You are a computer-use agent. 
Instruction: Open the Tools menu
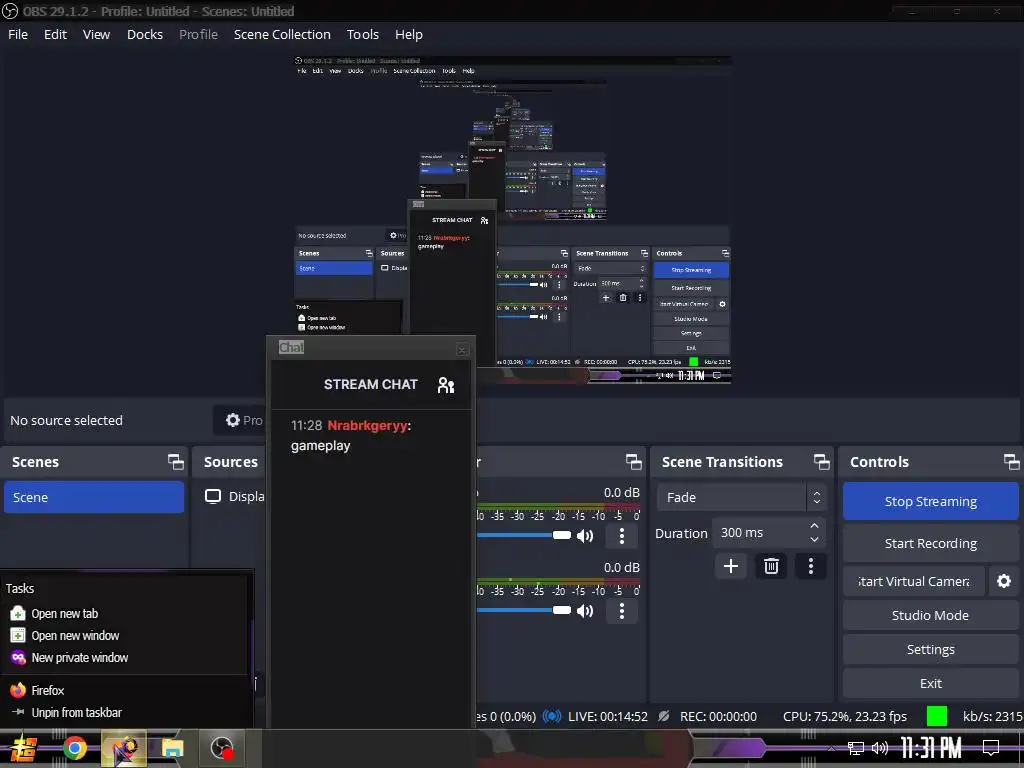tap(362, 35)
